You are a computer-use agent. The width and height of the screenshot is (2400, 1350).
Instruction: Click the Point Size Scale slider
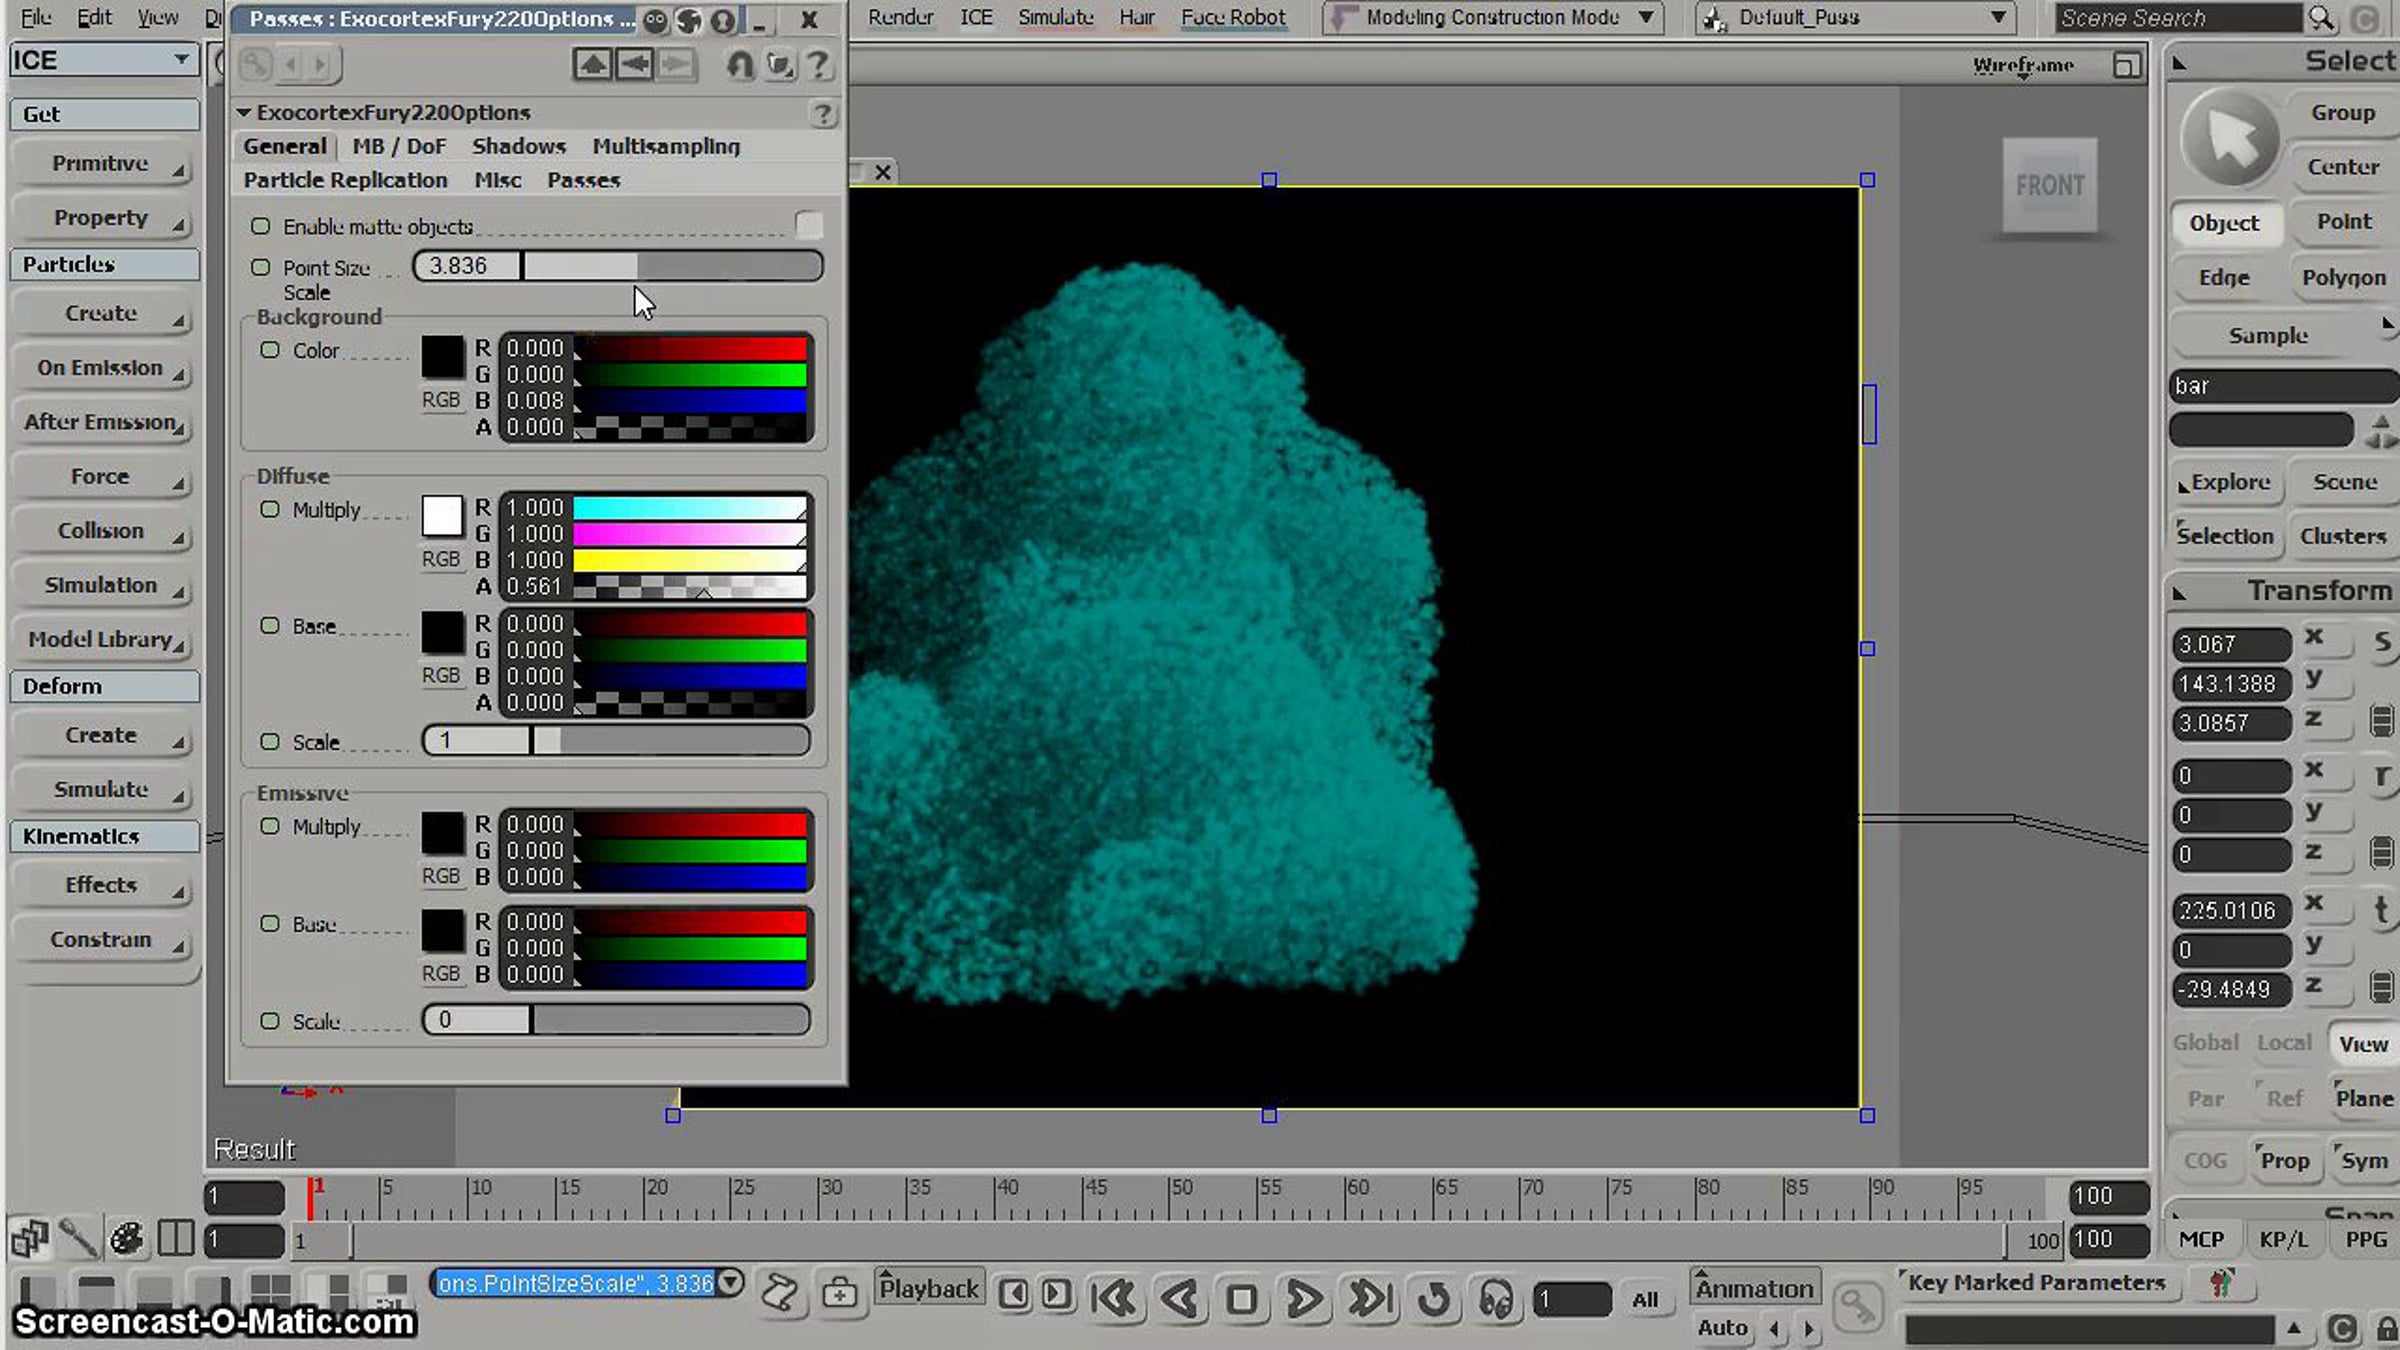tap(618, 266)
